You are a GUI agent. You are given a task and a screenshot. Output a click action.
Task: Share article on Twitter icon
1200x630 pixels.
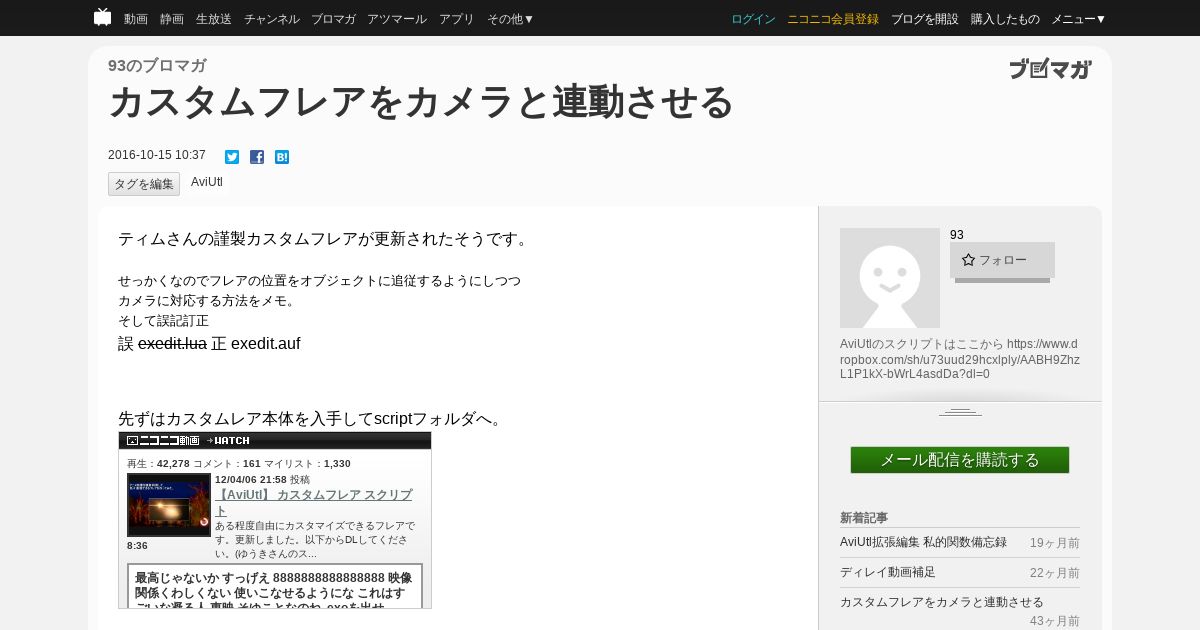[232, 157]
